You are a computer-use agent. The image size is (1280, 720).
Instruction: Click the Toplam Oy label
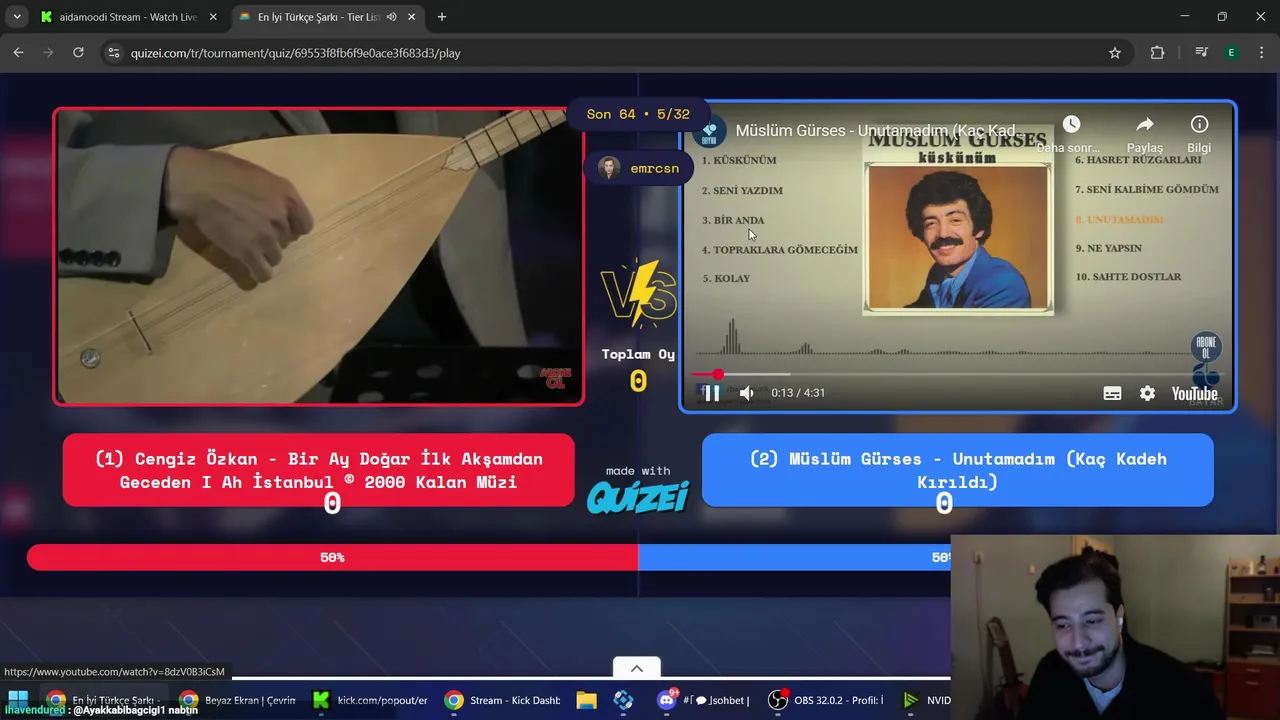(x=638, y=354)
